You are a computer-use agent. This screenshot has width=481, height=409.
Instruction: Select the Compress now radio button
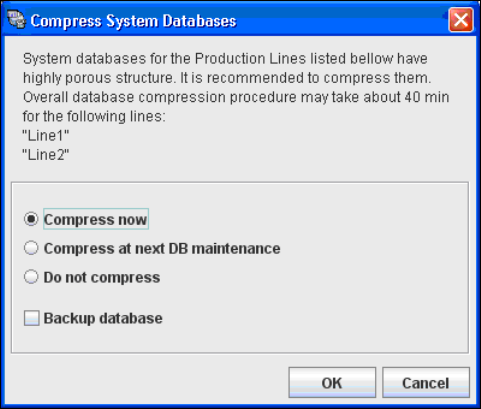[x=31, y=219]
